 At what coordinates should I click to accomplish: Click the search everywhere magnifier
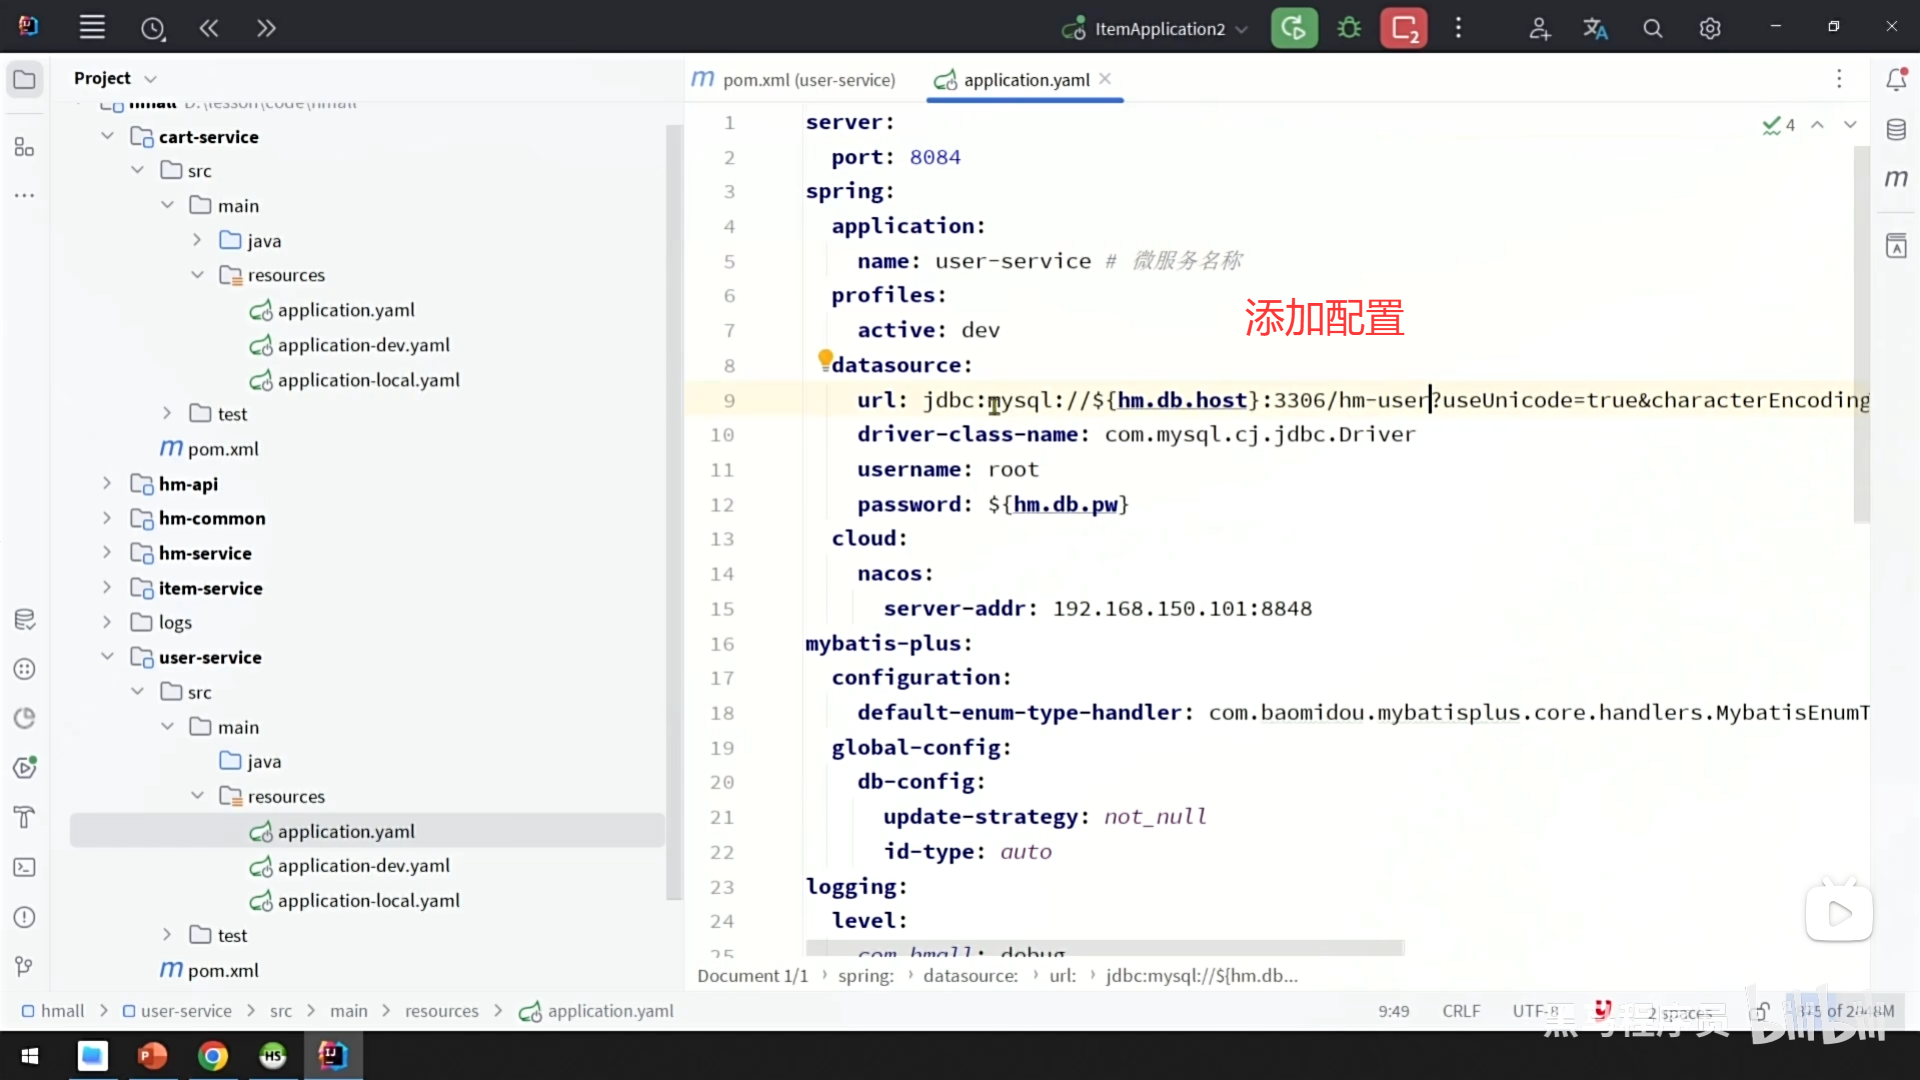1653,29
